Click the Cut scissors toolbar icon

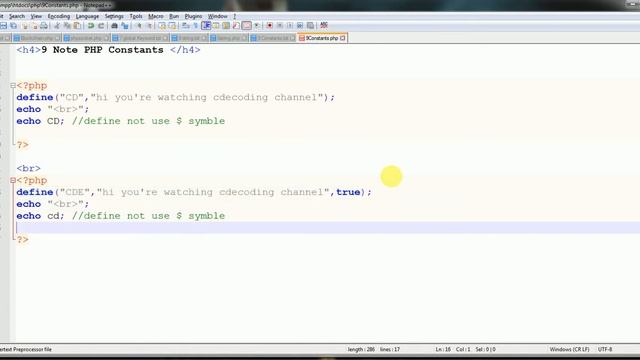pos(57,26)
